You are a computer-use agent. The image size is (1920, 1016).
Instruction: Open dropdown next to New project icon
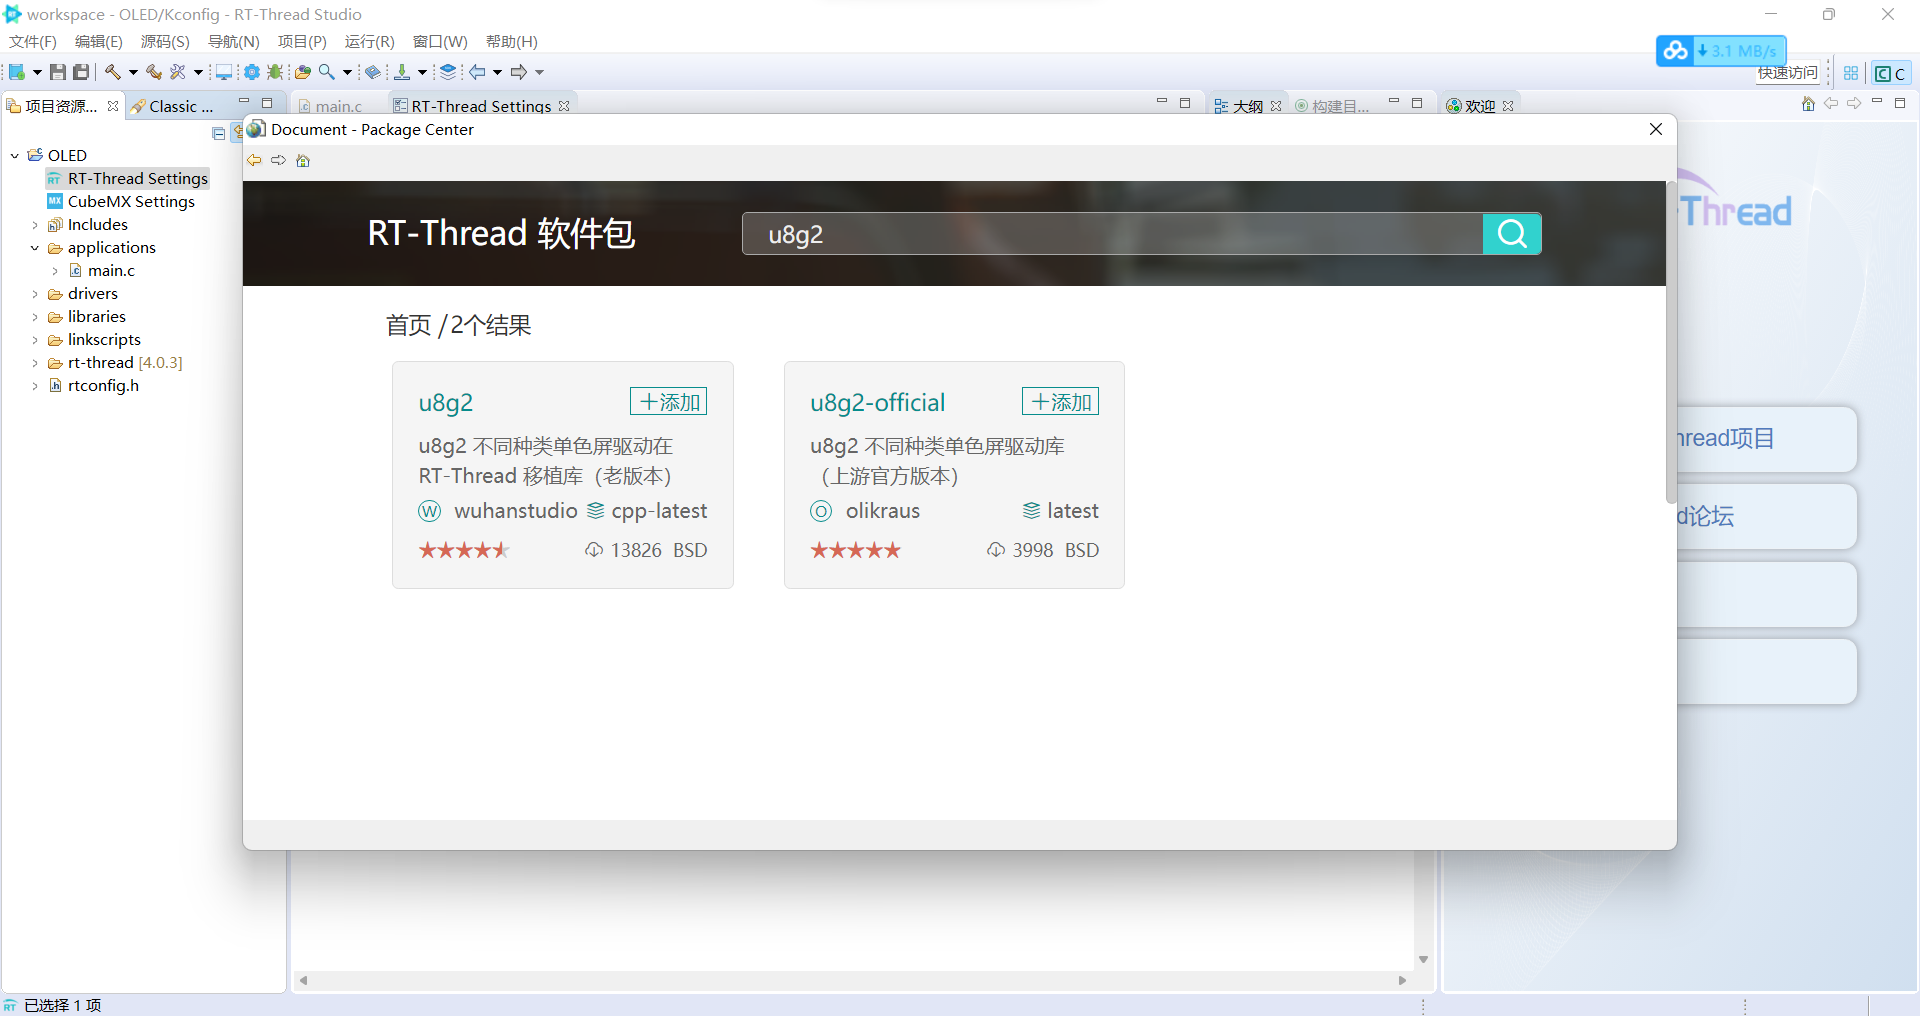(37, 72)
